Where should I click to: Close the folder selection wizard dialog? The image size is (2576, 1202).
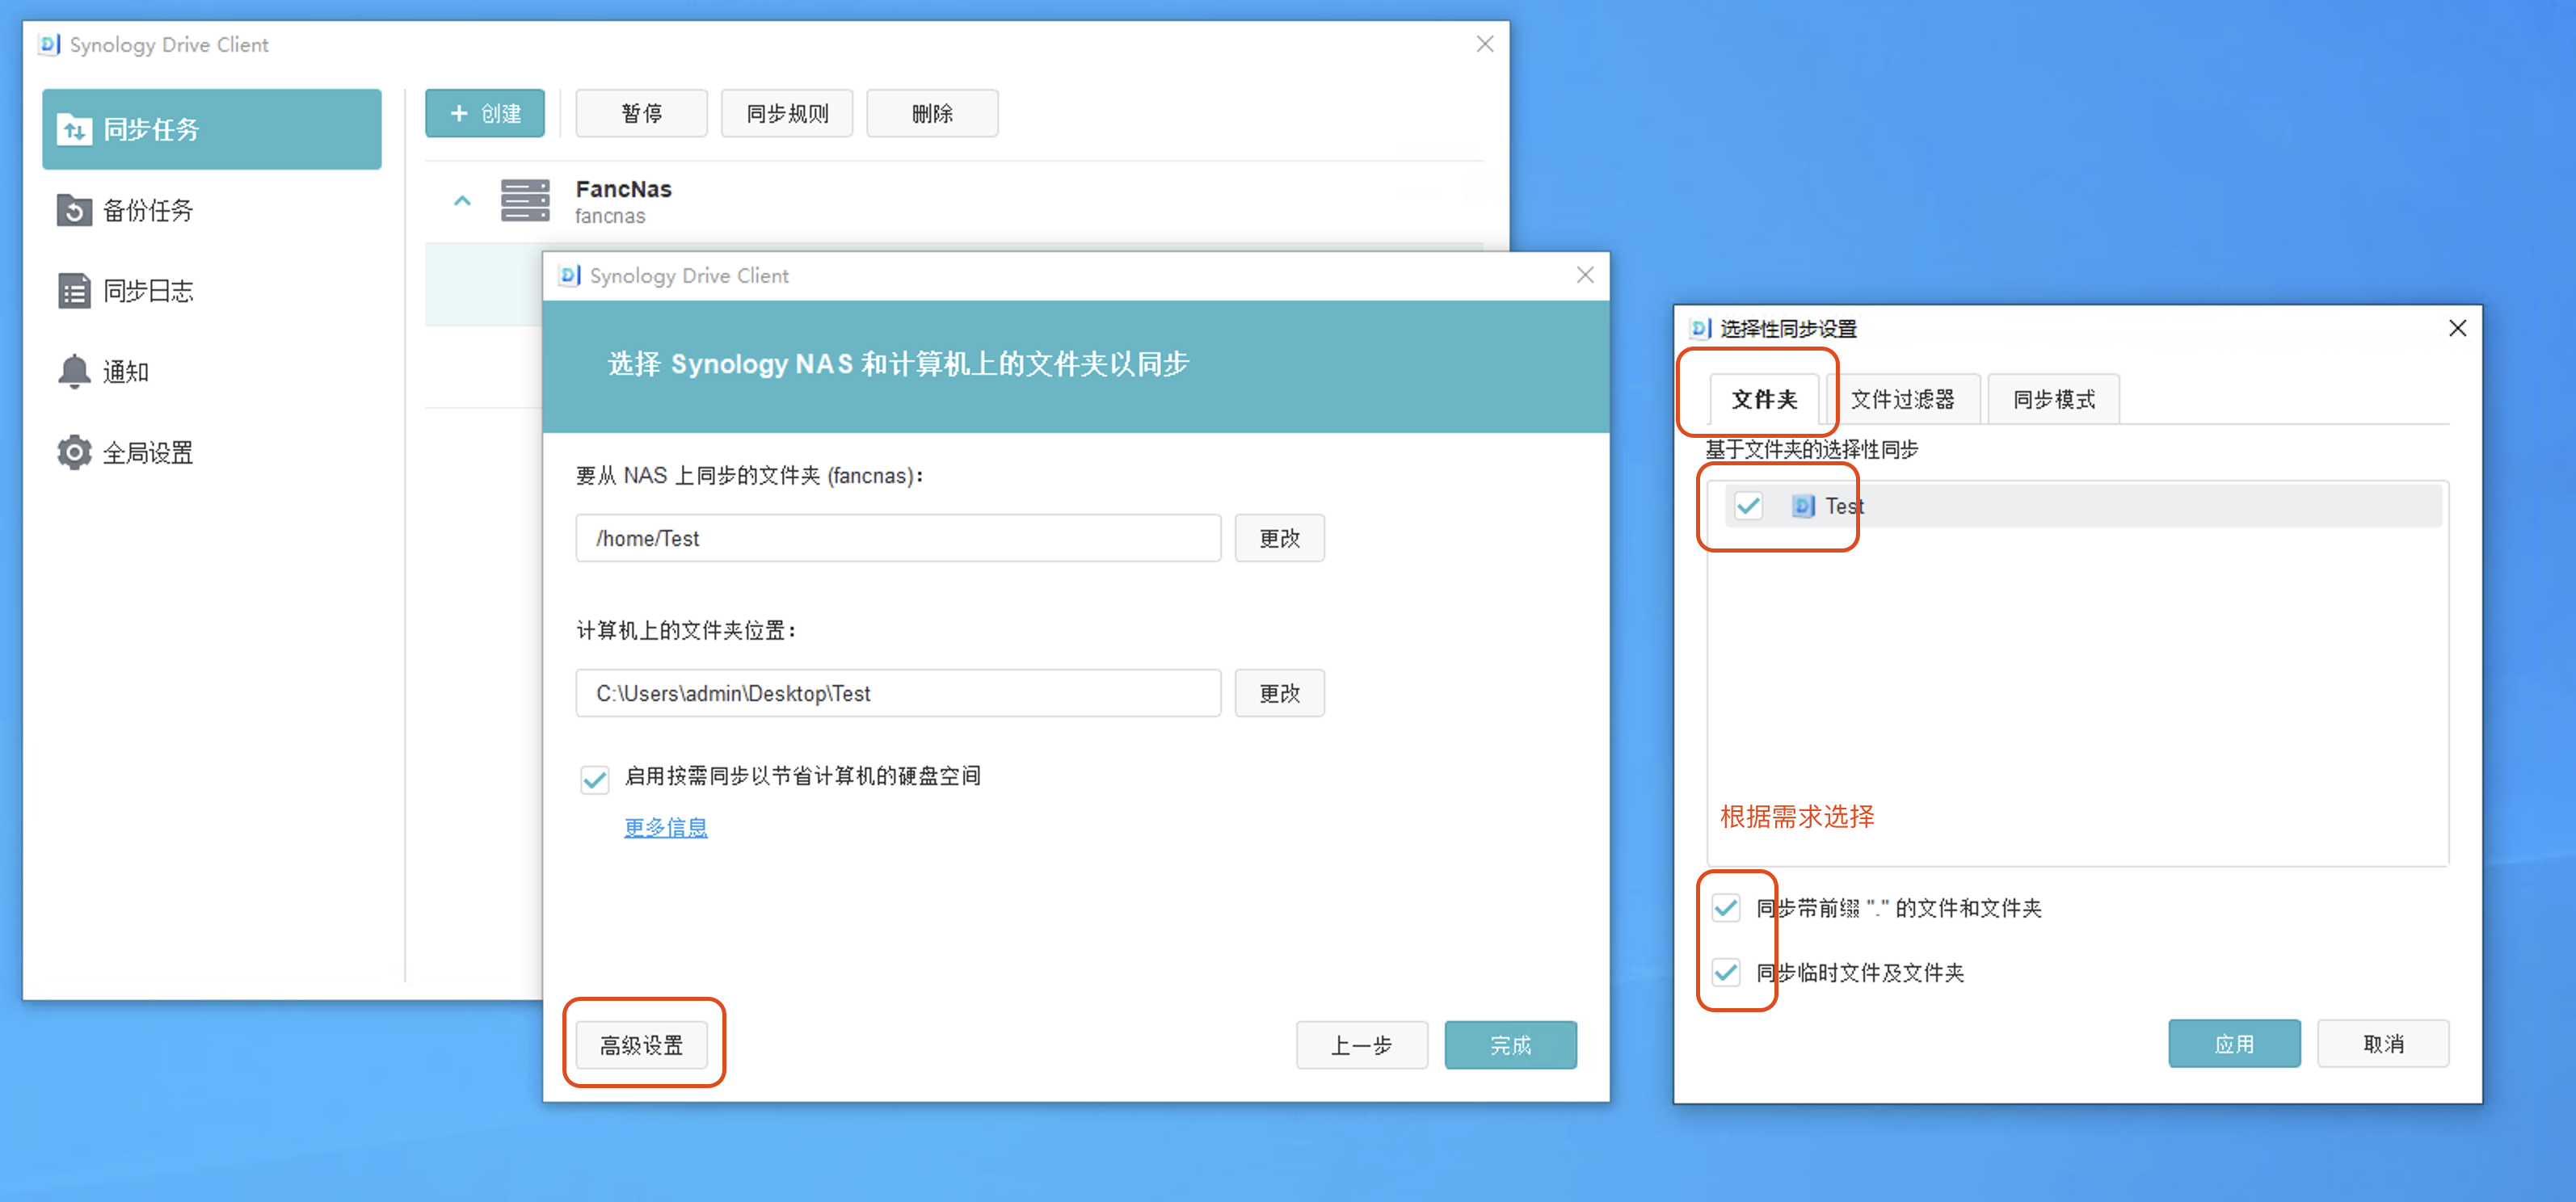[1585, 275]
